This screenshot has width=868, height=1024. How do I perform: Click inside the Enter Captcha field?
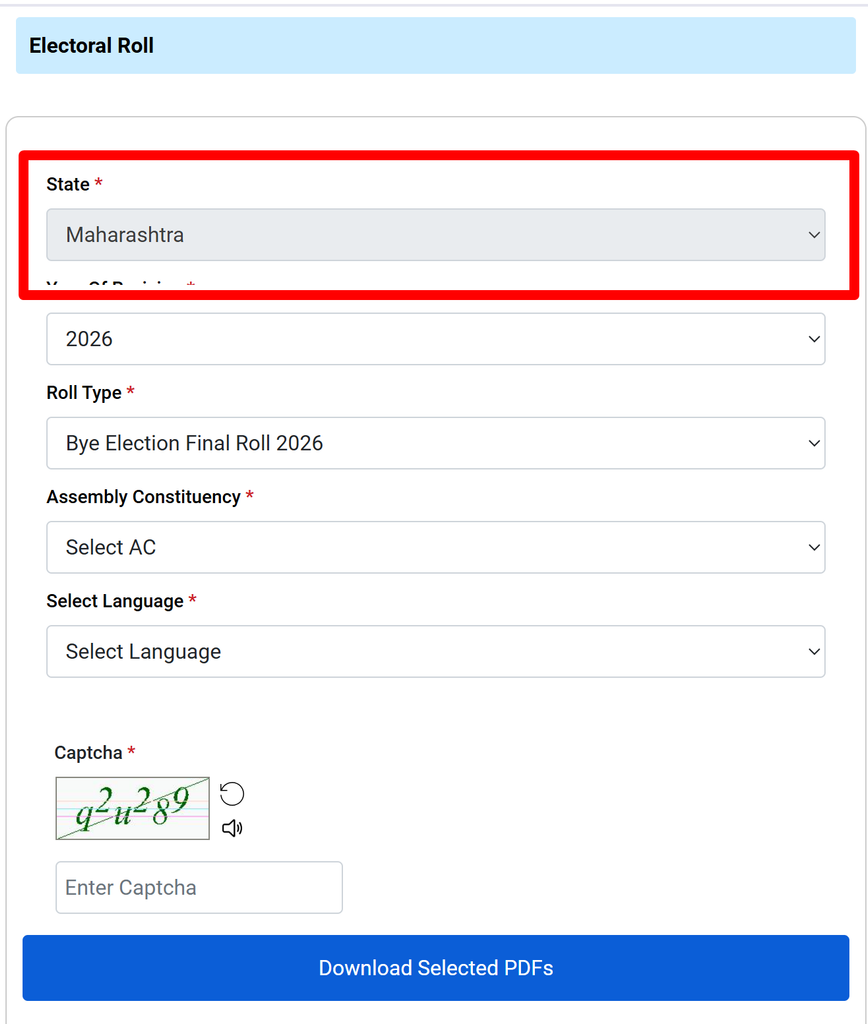[199, 888]
